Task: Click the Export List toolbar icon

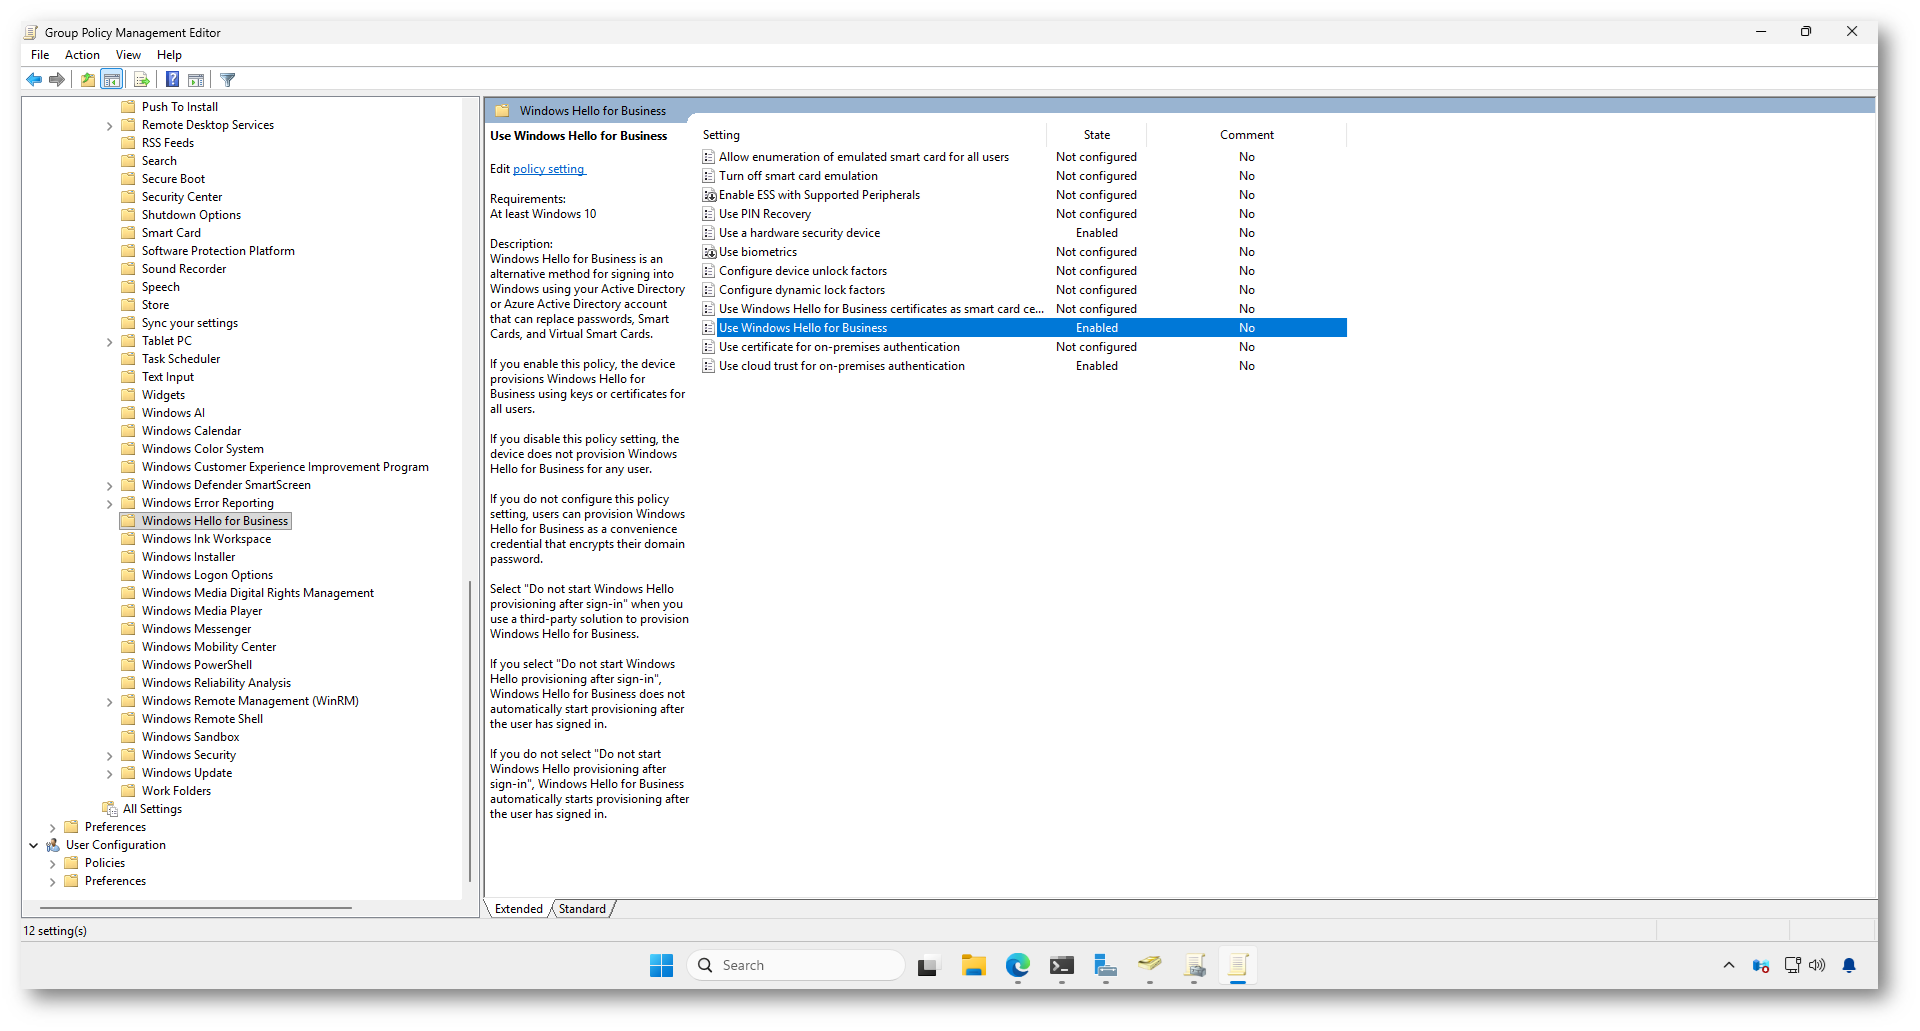Action: tap(141, 80)
